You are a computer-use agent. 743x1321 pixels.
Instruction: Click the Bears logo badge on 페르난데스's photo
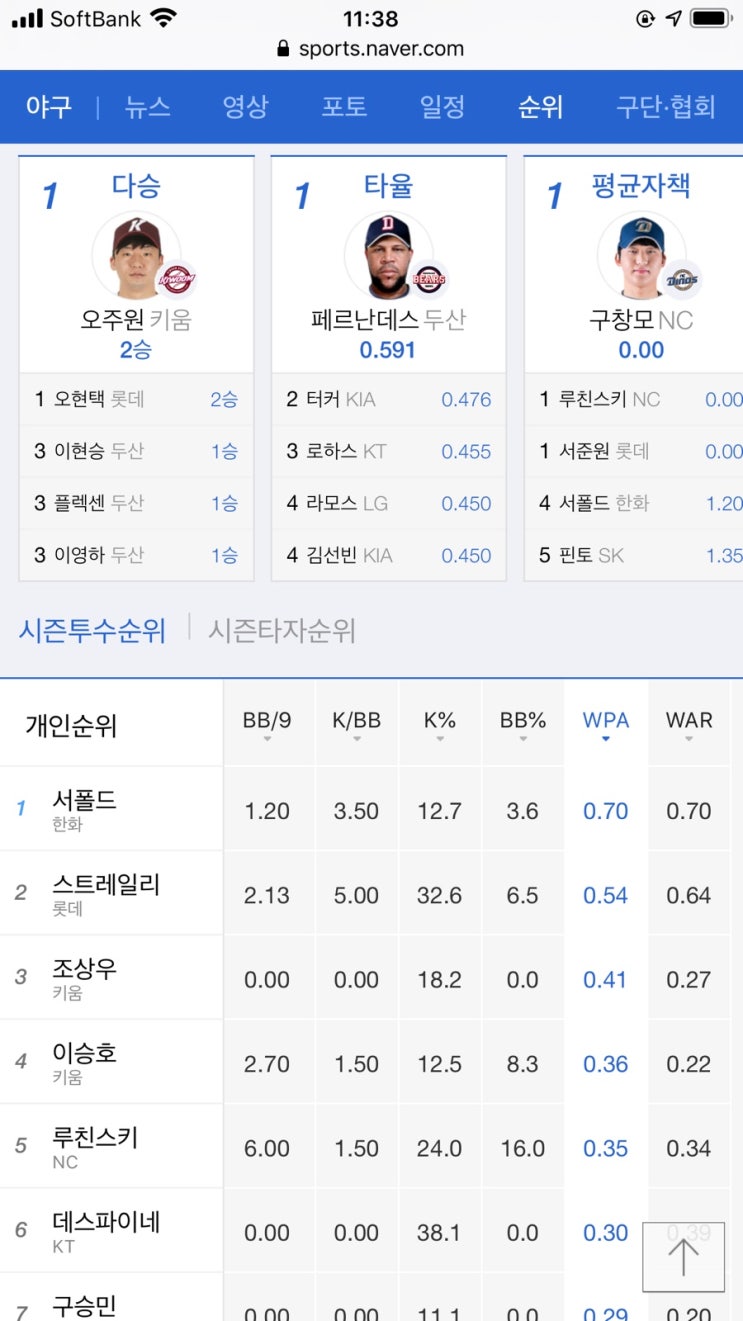click(x=427, y=281)
